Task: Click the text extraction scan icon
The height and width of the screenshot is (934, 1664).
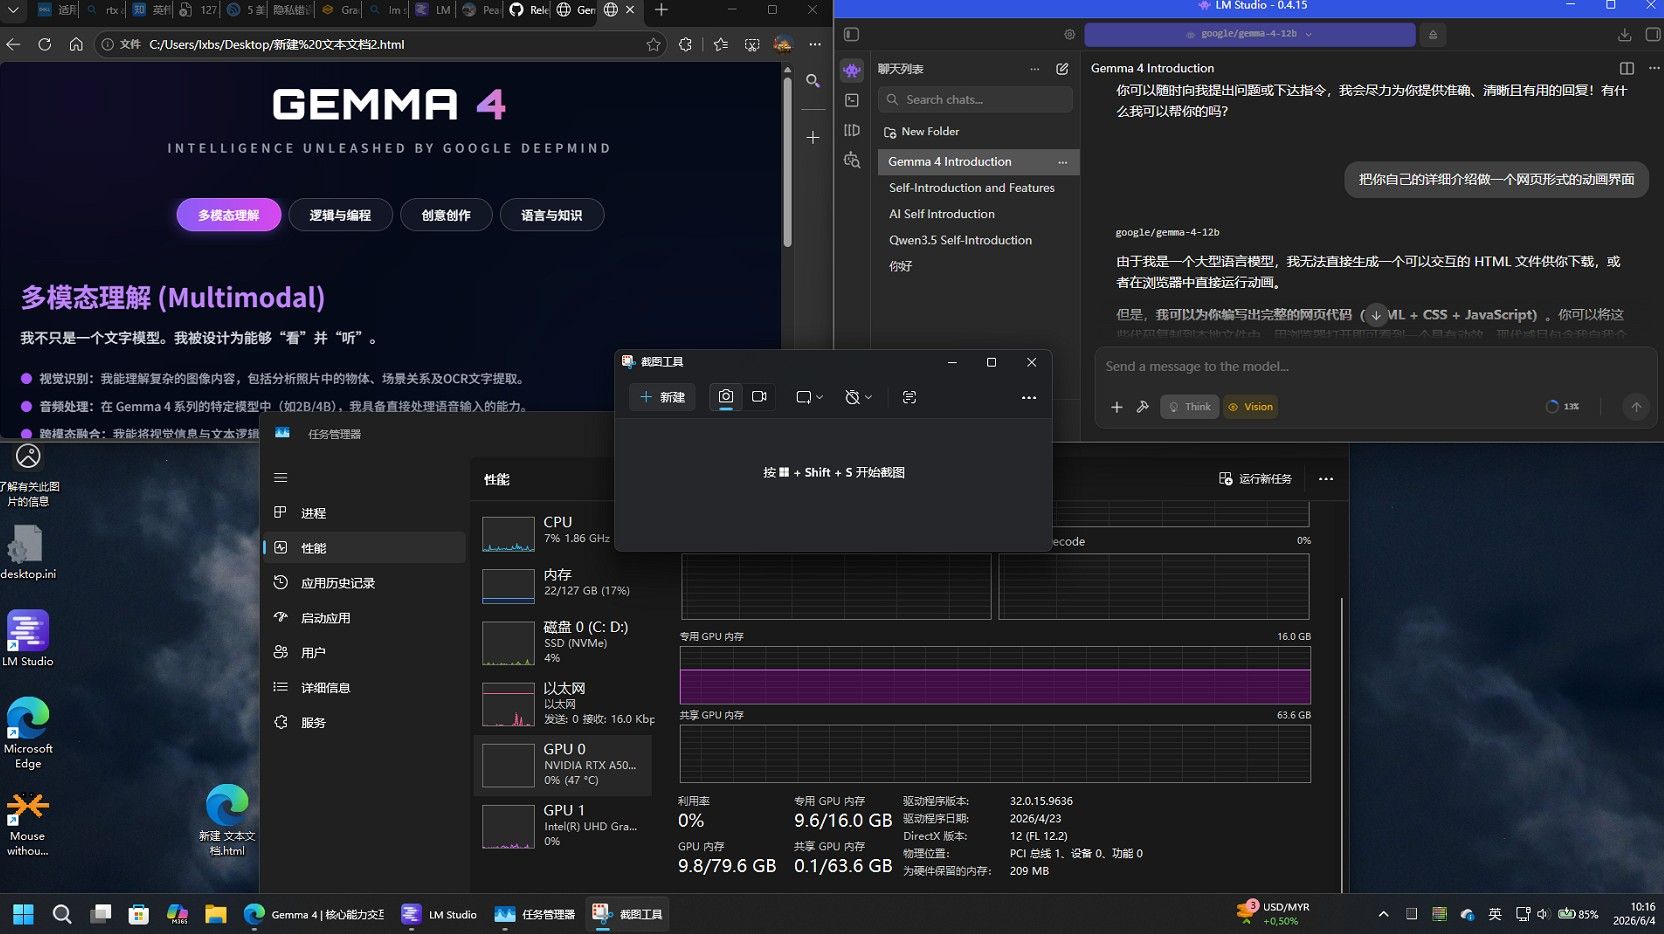Action: [x=909, y=397]
